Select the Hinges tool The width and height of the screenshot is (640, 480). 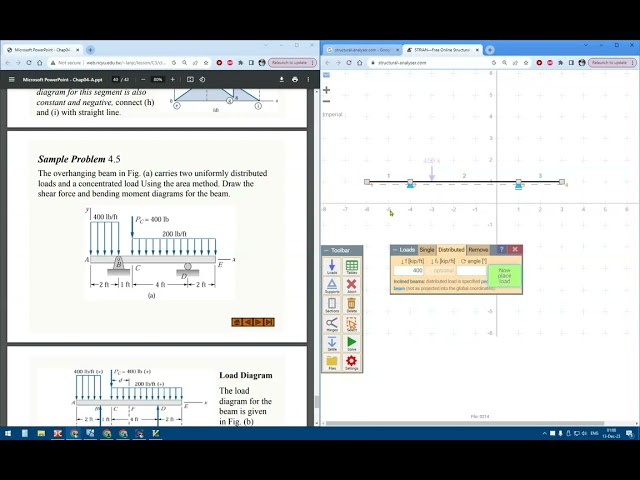[332, 324]
